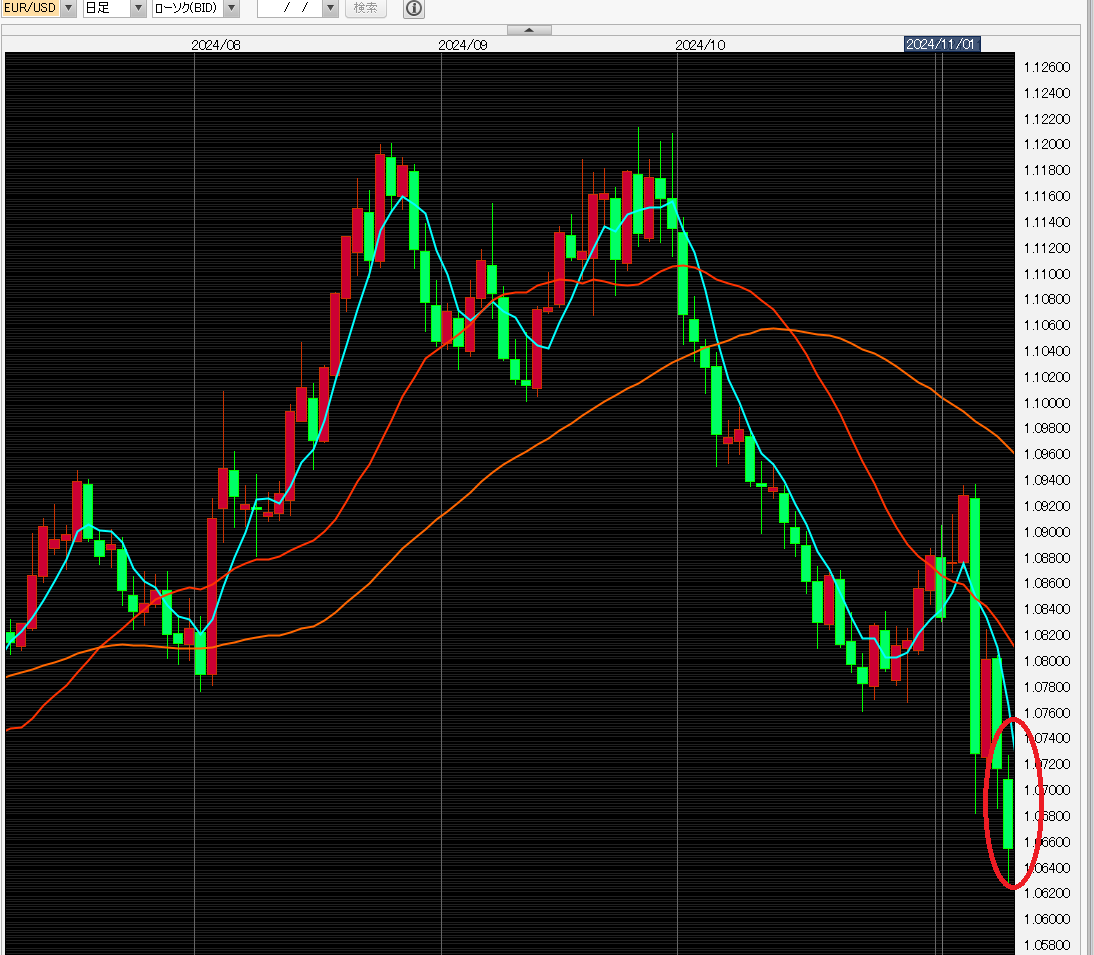Click the 日足 timeframe text box
The height and width of the screenshot is (955, 1094).
pyautogui.click(x=105, y=9)
